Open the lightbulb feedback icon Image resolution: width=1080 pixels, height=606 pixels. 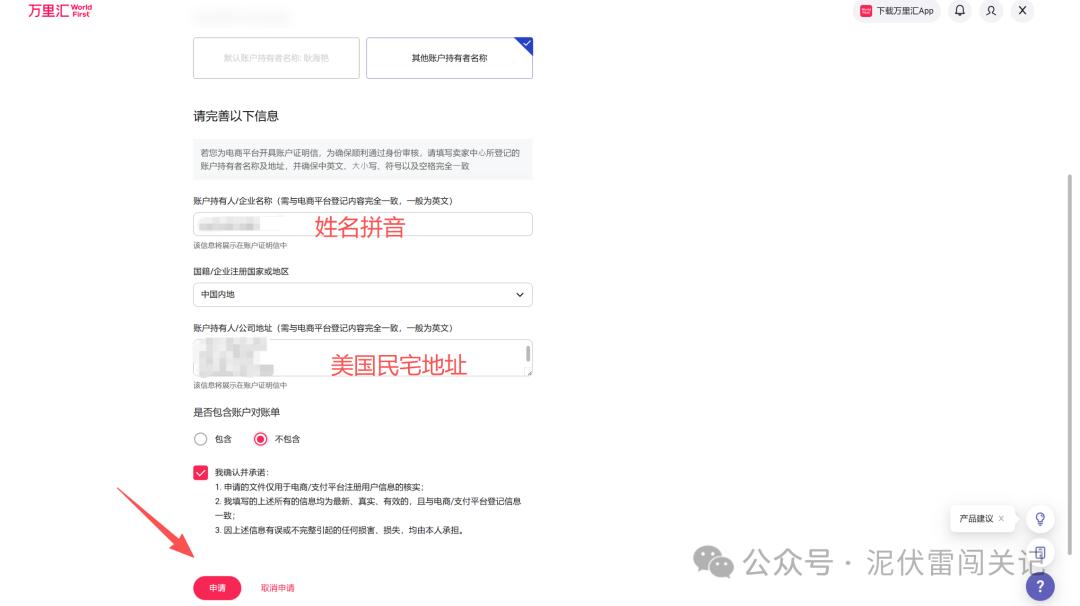[x=1039, y=518]
